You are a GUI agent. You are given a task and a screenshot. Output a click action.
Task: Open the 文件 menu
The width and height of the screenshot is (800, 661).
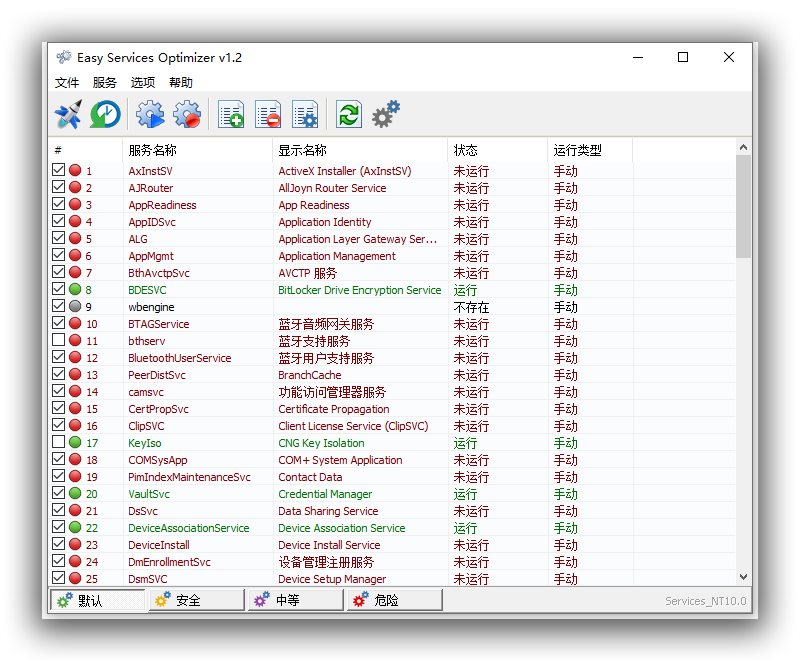(x=67, y=82)
